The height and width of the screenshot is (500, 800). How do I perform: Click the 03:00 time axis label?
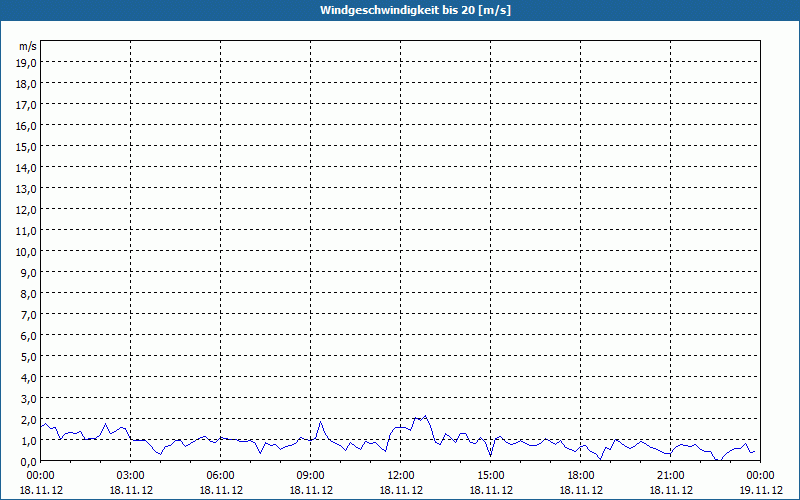coord(131,476)
